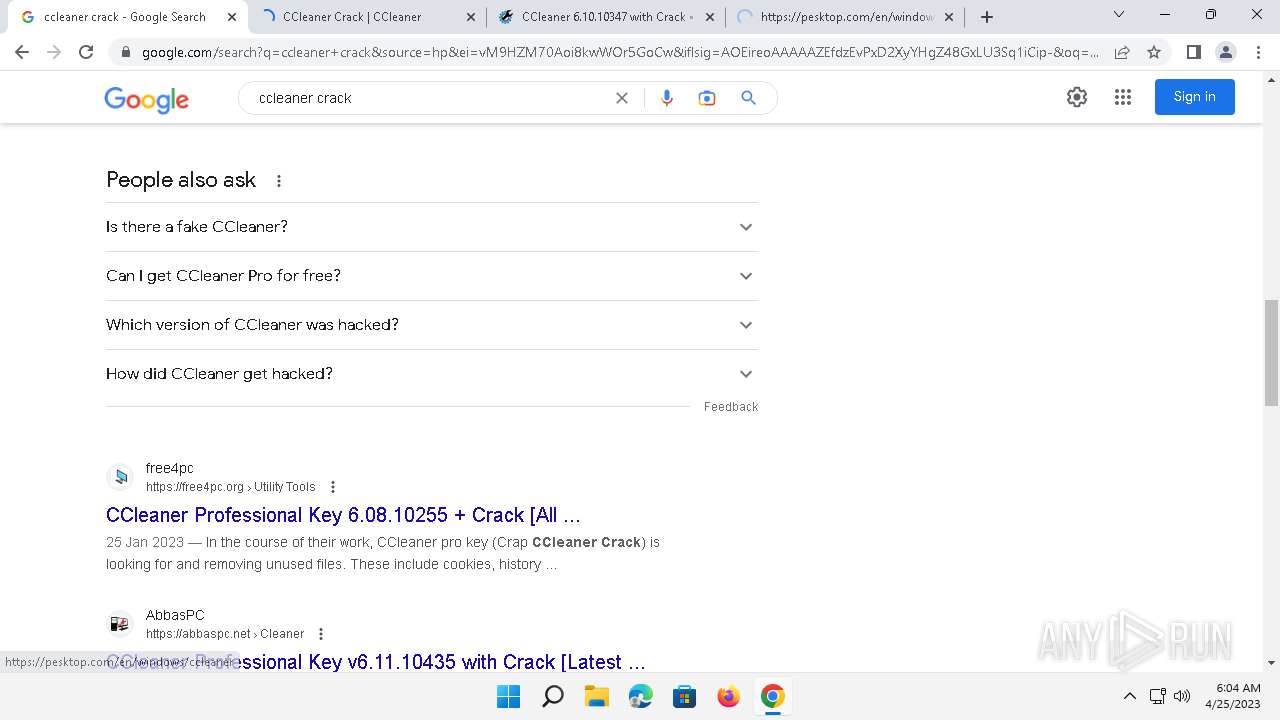Expand 'Which version of CCleaner was hacked?'
This screenshot has height=720, width=1280.
click(432, 325)
